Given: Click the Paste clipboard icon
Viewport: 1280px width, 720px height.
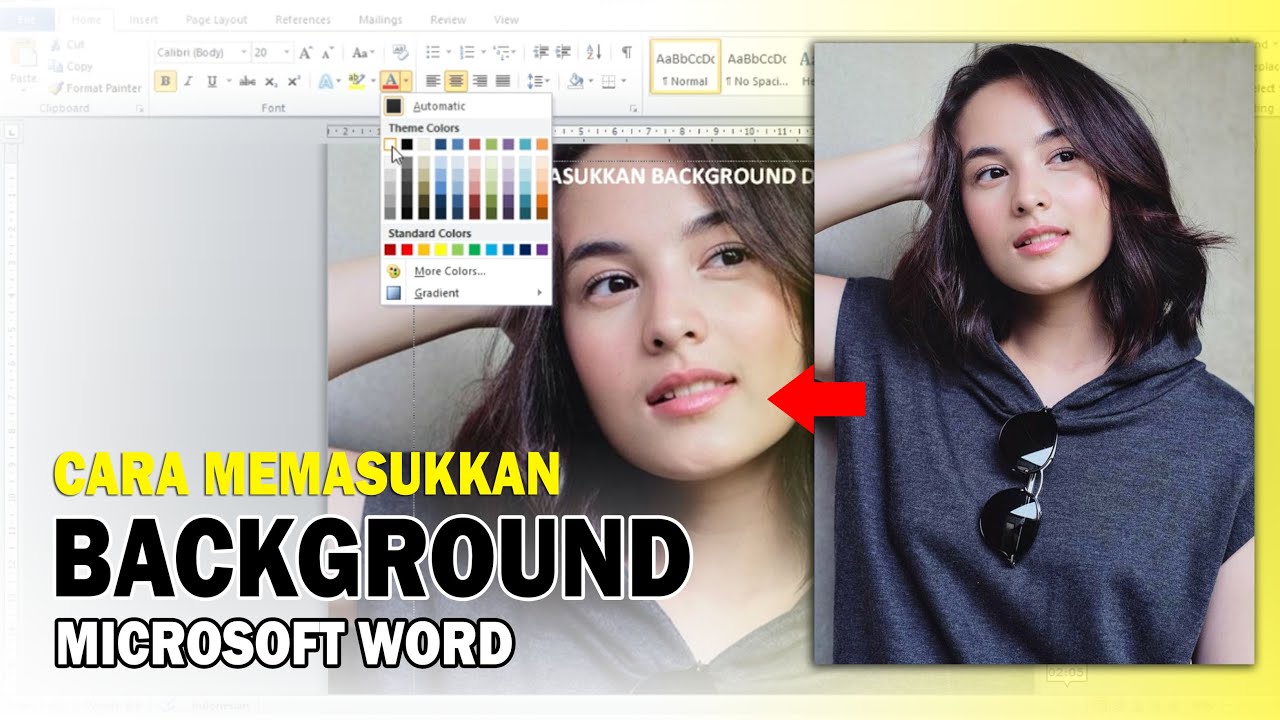Looking at the screenshot, I should click(23, 54).
